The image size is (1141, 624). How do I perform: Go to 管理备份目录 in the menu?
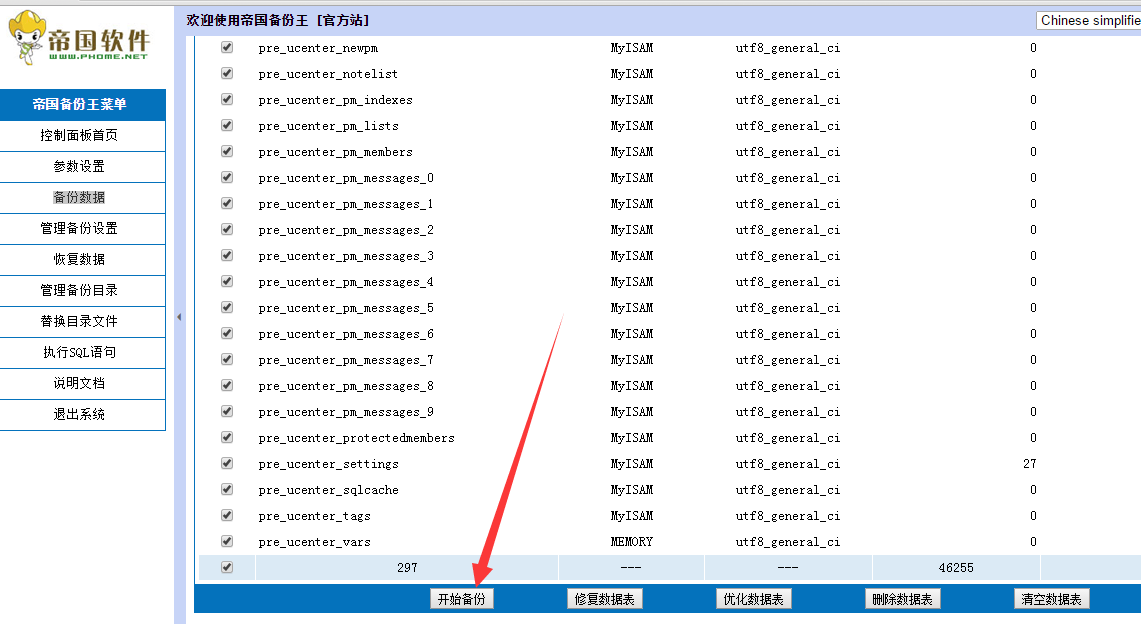click(x=79, y=291)
